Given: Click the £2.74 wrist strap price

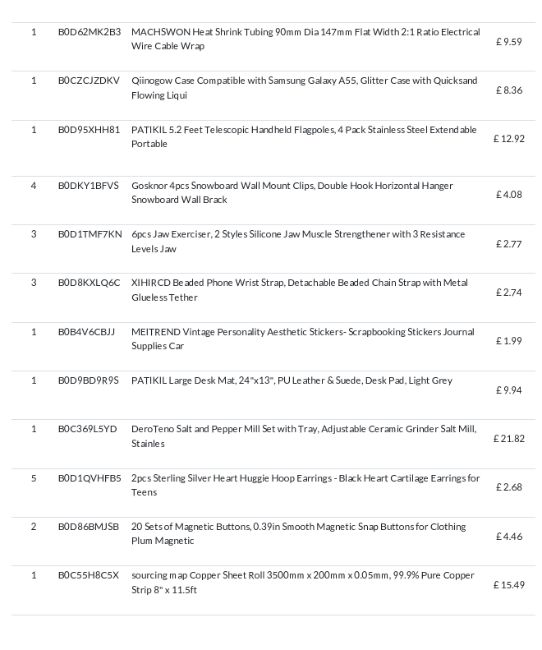Looking at the screenshot, I should (x=509, y=293).
